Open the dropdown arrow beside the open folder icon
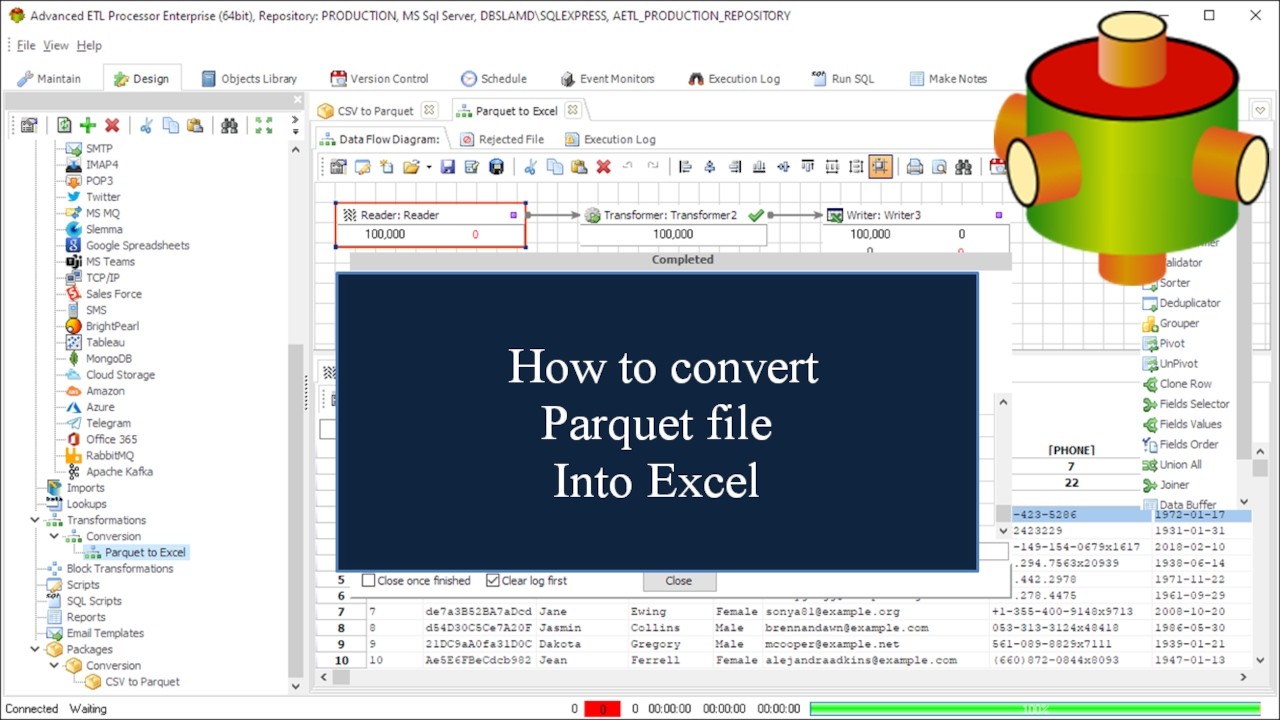 429,167
